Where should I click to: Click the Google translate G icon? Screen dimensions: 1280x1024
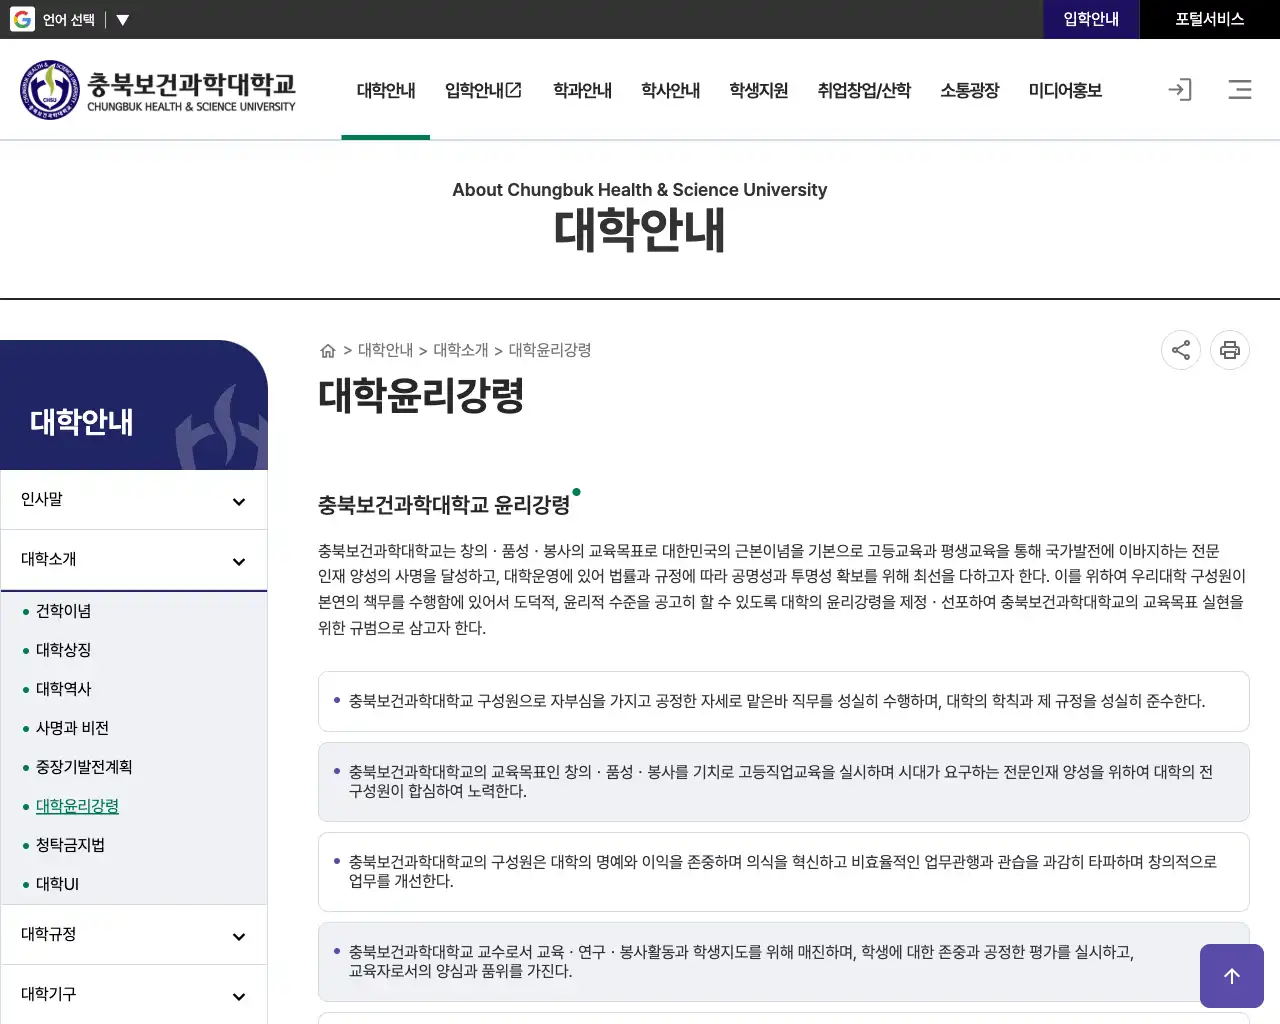[x=22, y=19]
